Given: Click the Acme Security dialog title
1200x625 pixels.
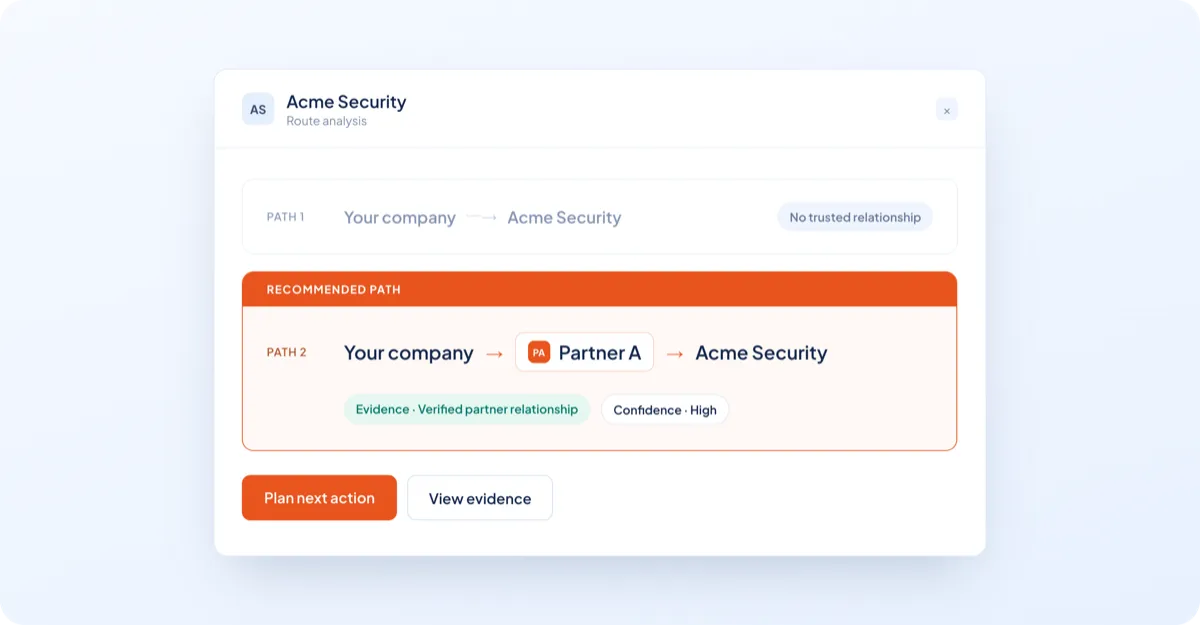Looking at the screenshot, I should [346, 102].
